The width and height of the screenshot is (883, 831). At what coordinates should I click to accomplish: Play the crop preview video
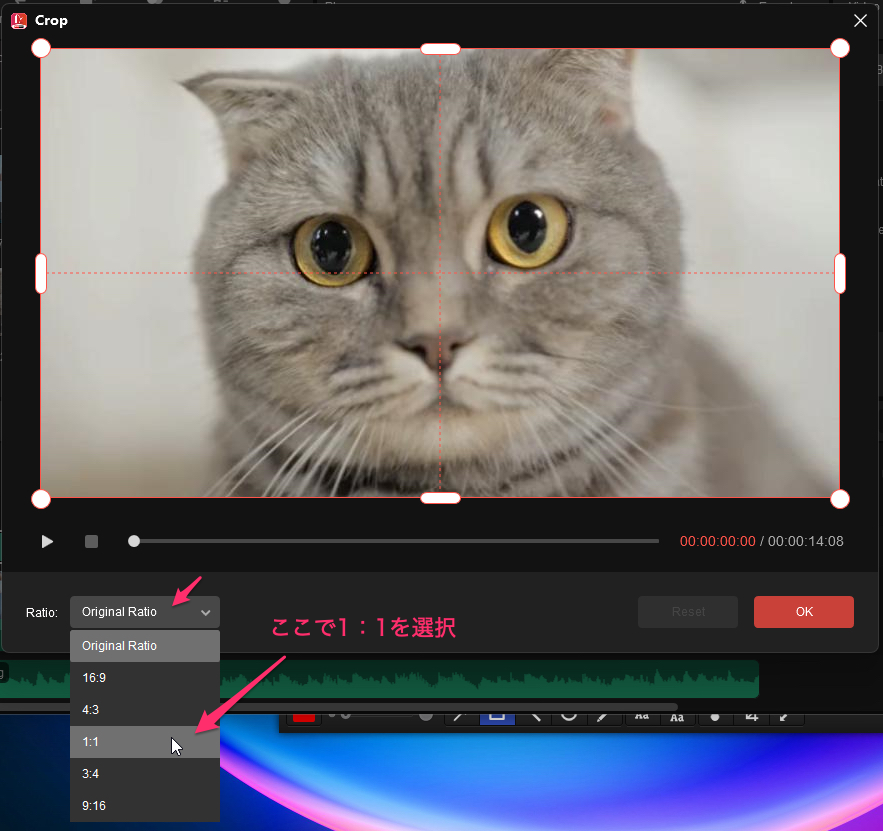click(x=47, y=541)
